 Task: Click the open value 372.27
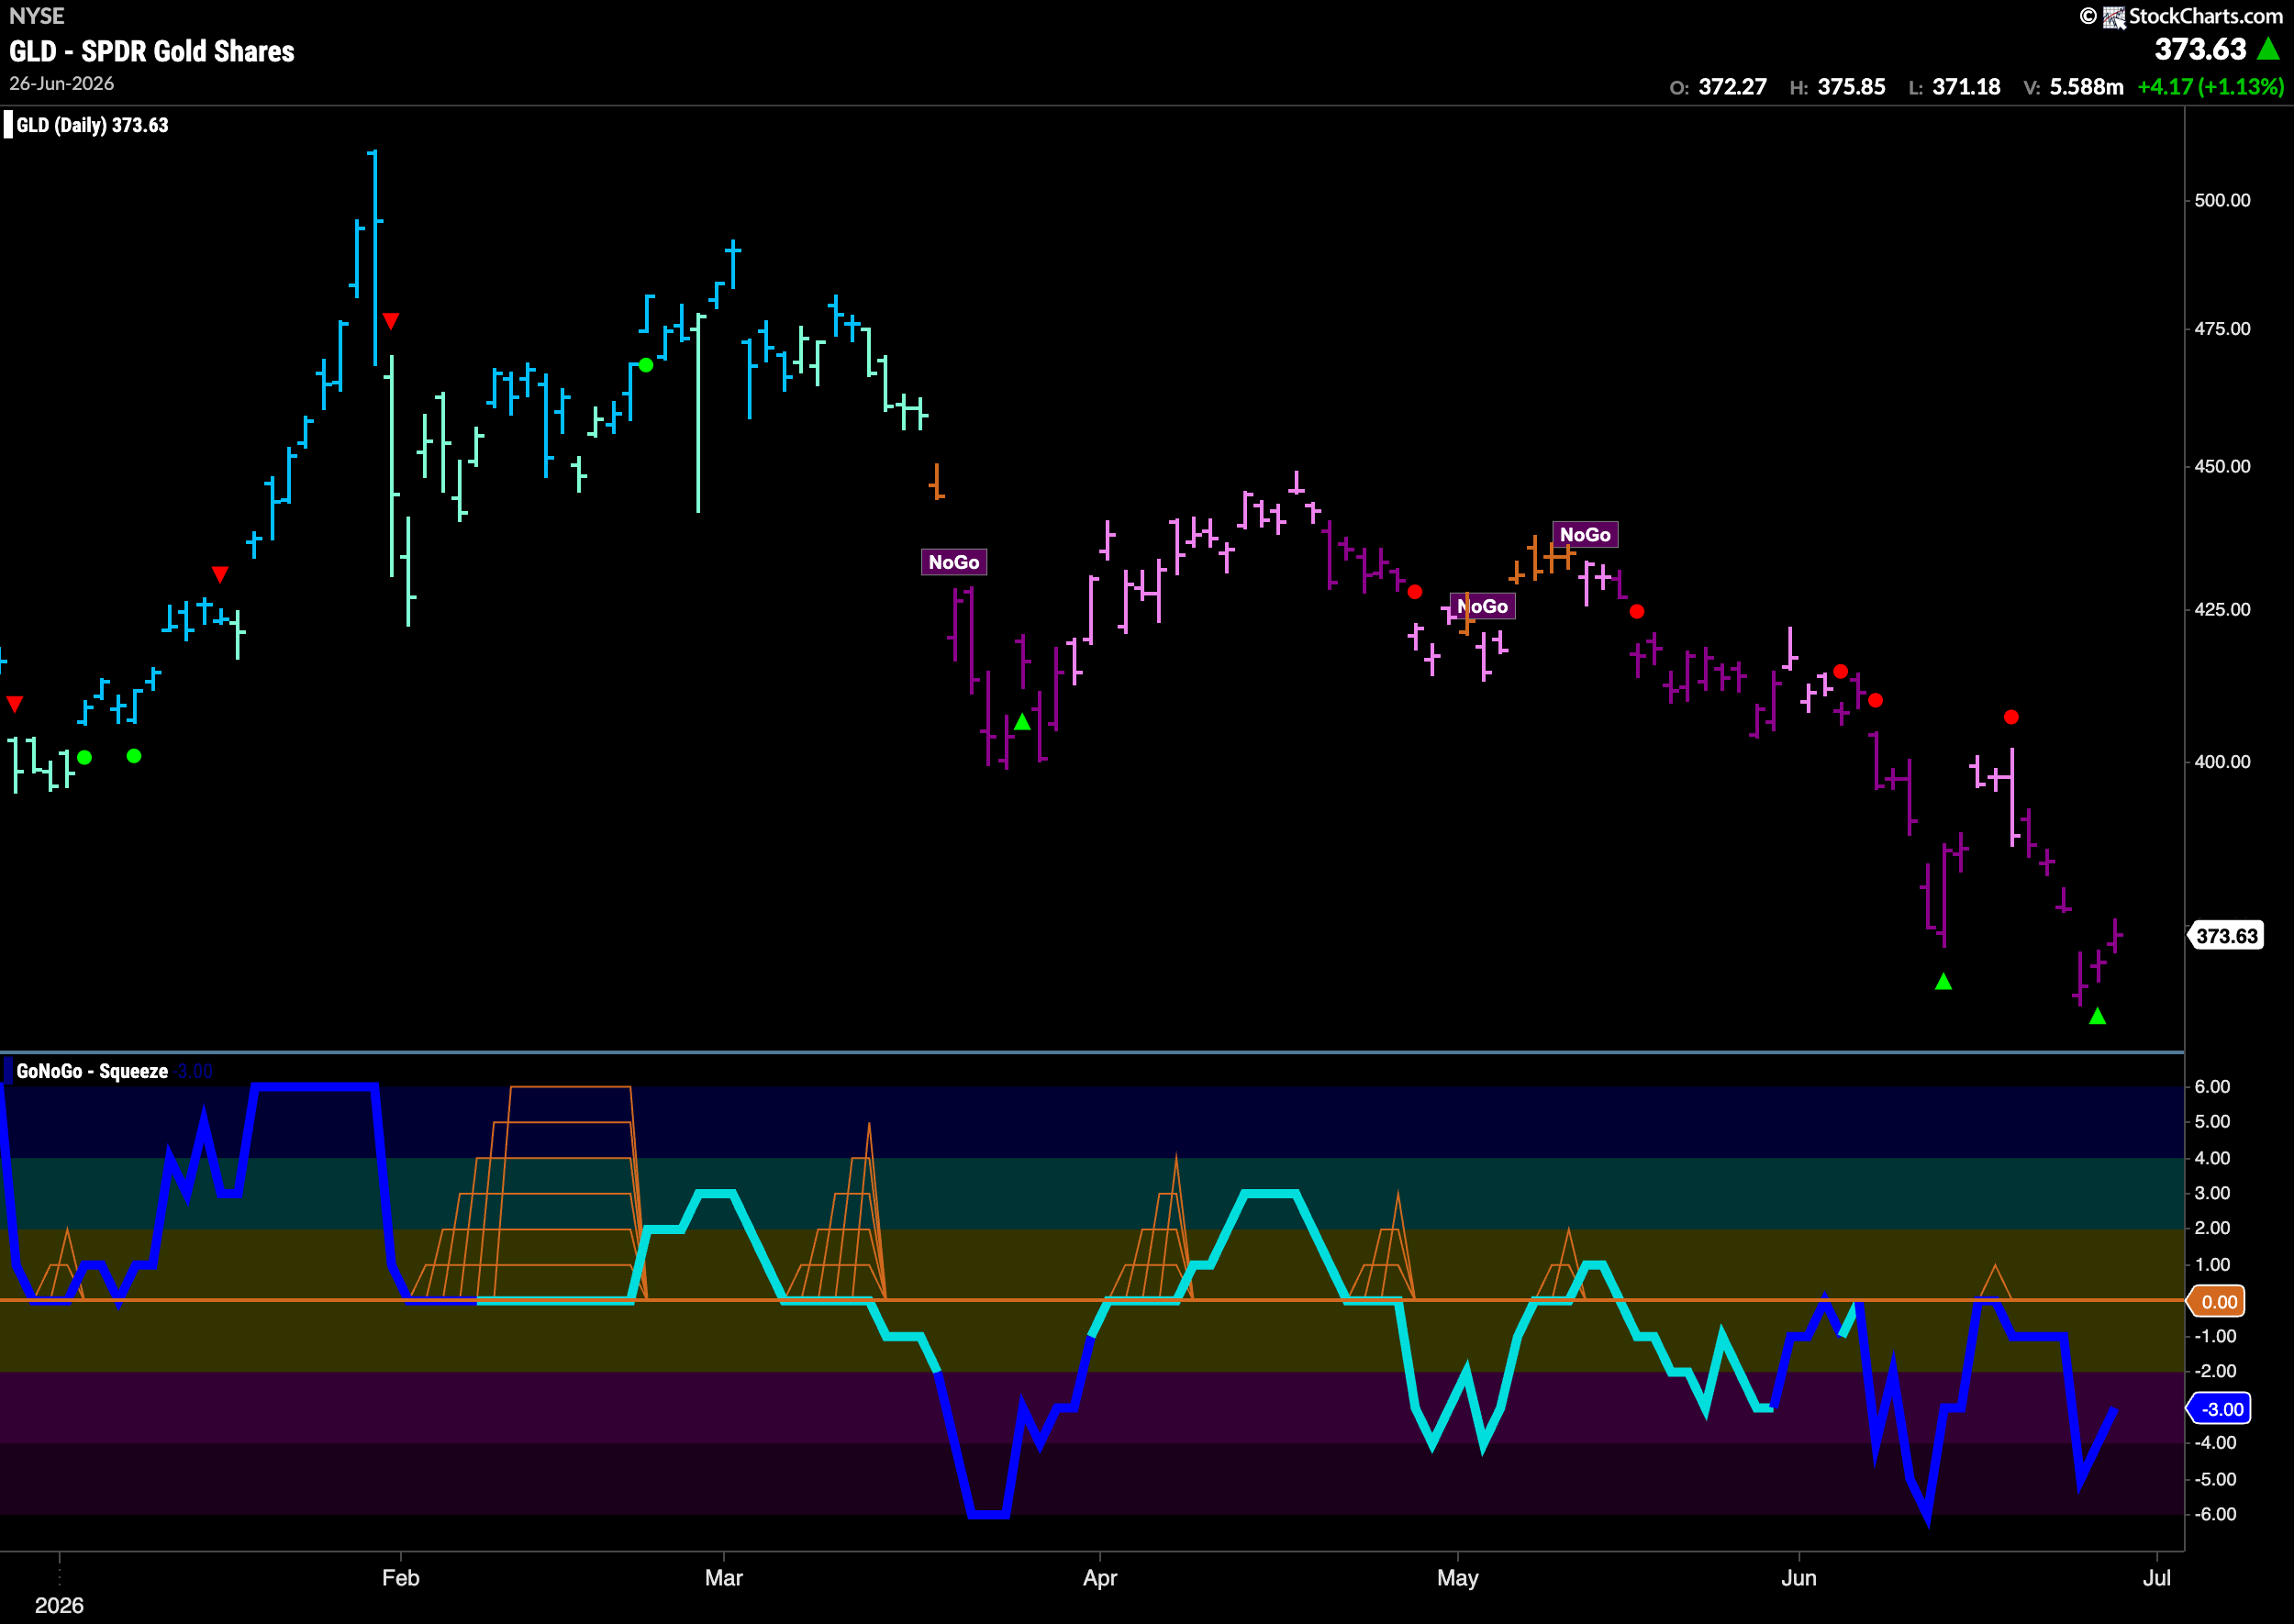[1732, 87]
